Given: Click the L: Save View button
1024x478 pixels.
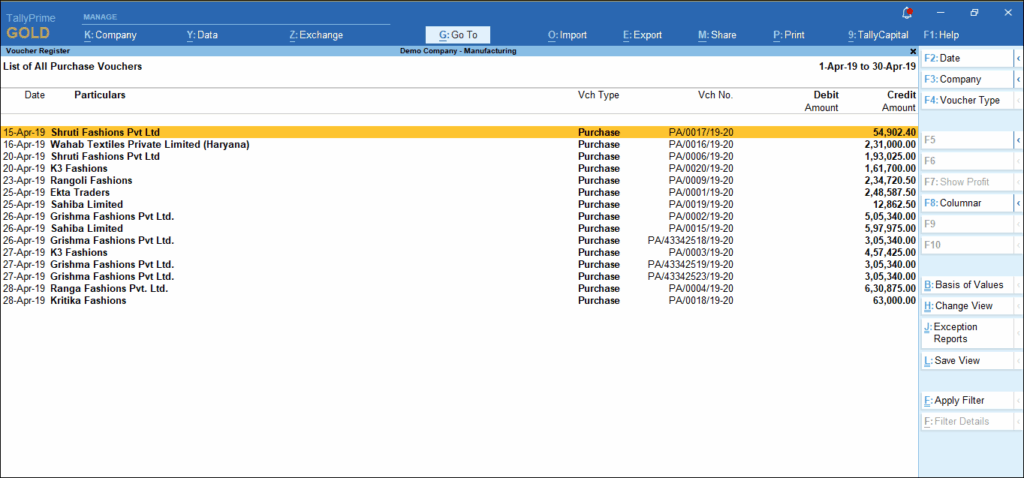Looking at the screenshot, I should (968, 360).
